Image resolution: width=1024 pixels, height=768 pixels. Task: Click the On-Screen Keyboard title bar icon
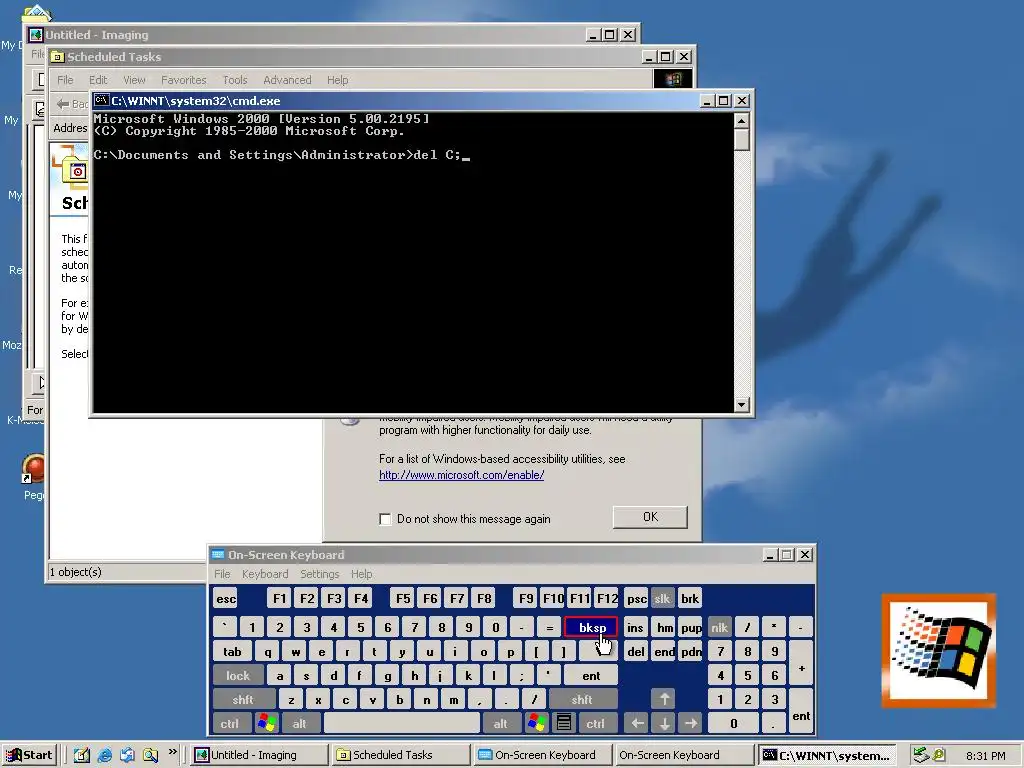click(x=218, y=554)
